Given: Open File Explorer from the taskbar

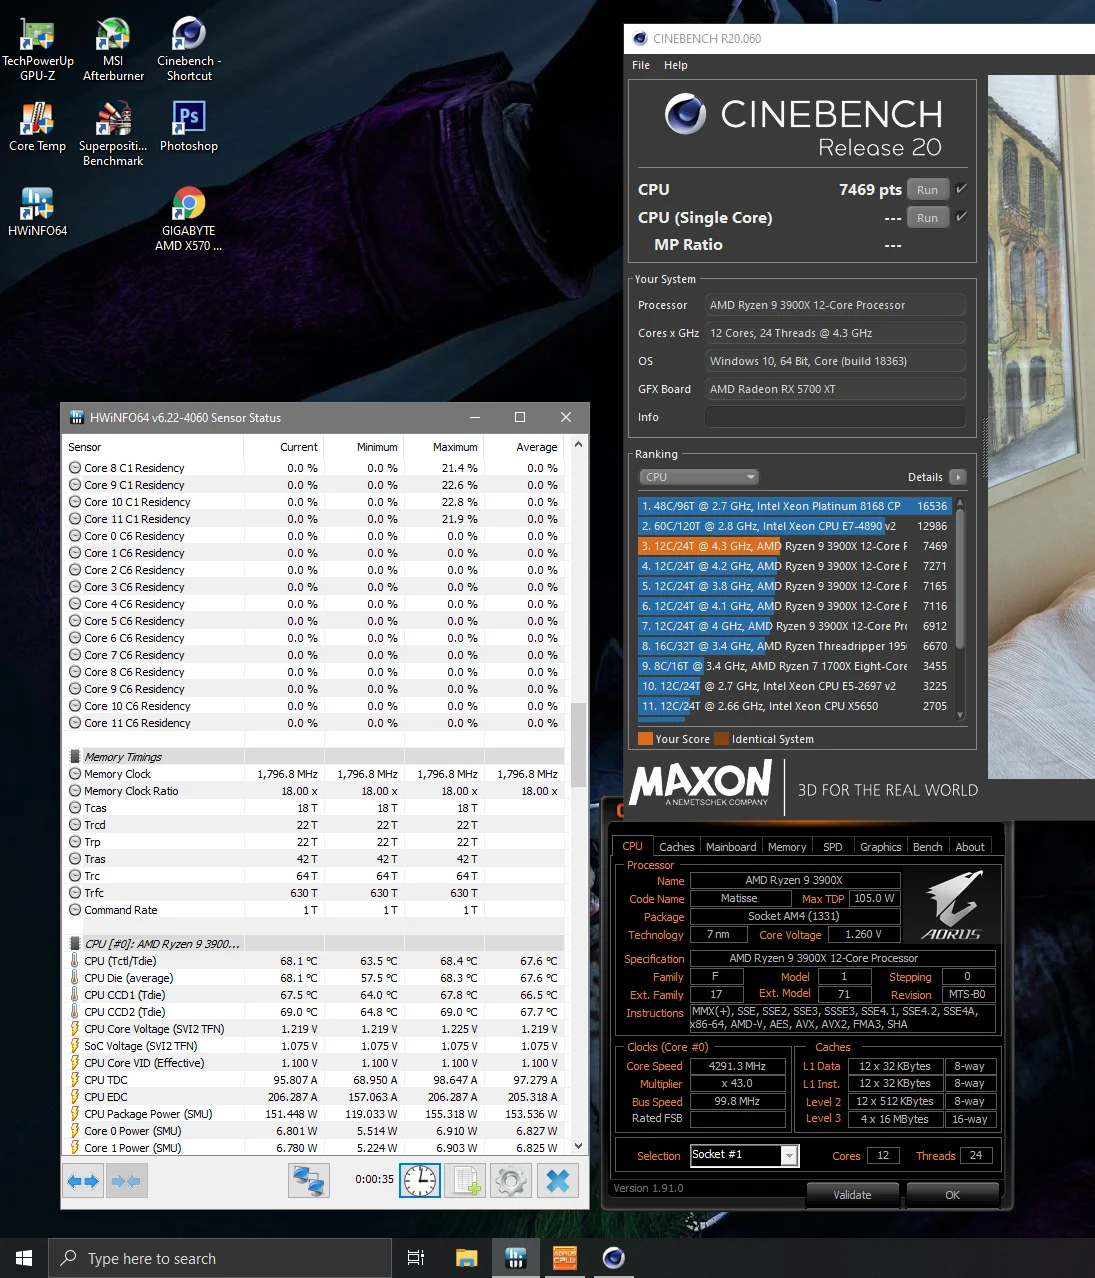Looking at the screenshot, I should [x=466, y=1258].
